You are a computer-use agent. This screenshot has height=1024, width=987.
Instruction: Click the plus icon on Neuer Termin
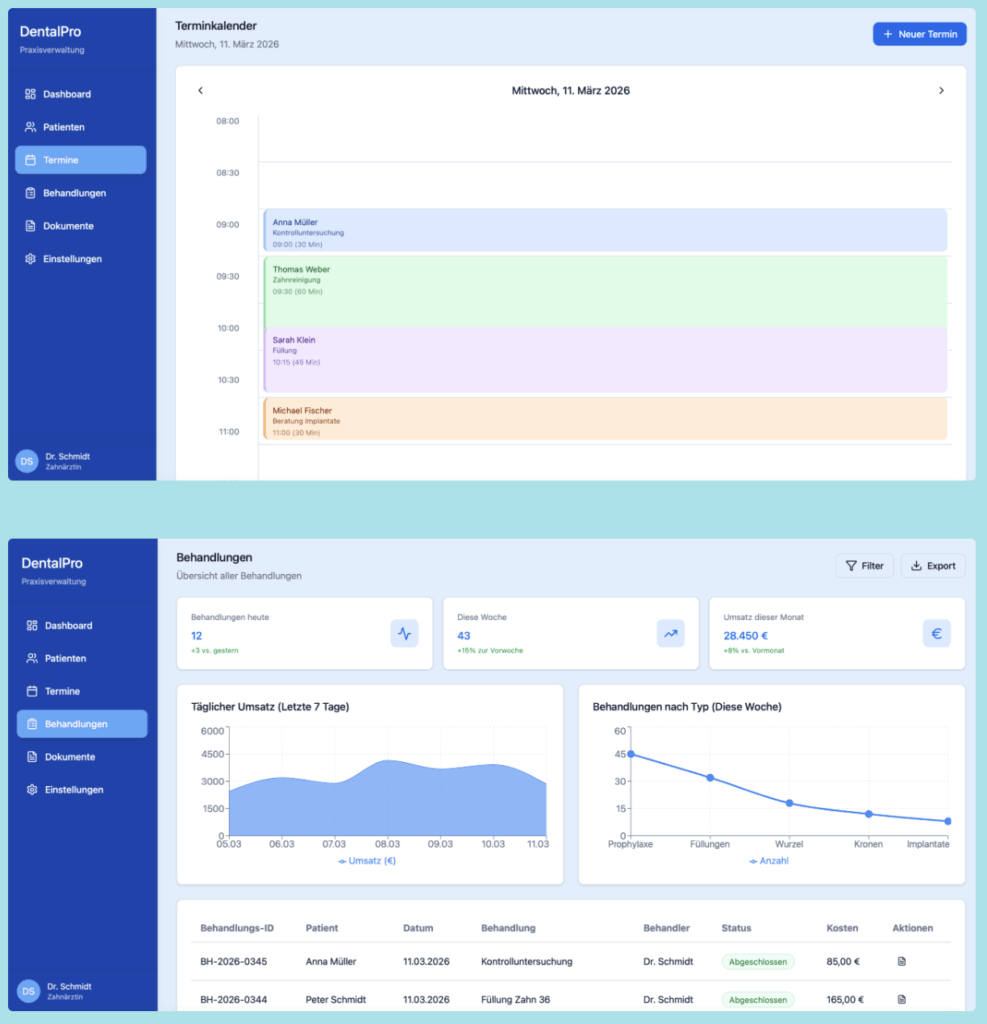coord(887,34)
